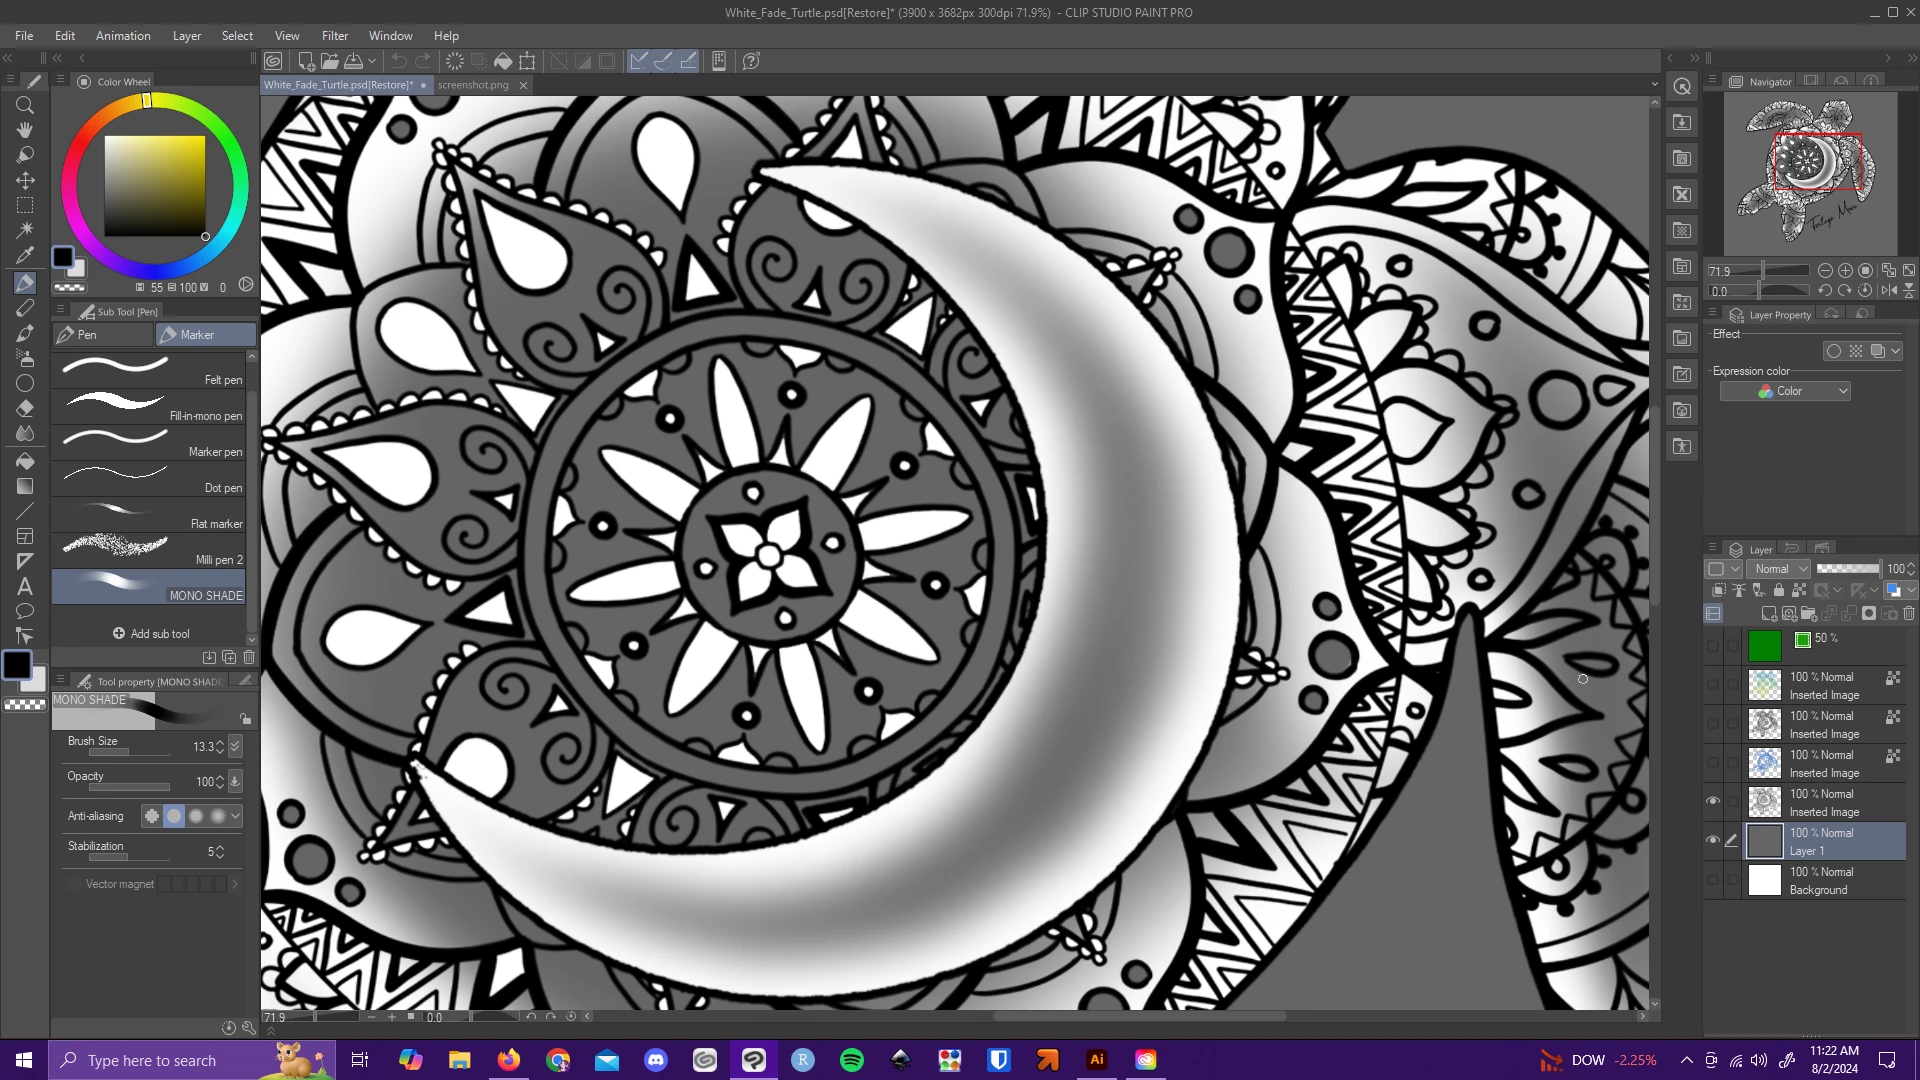The image size is (1920, 1080).
Task: Open Spotify from the taskbar
Action: click(851, 1060)
